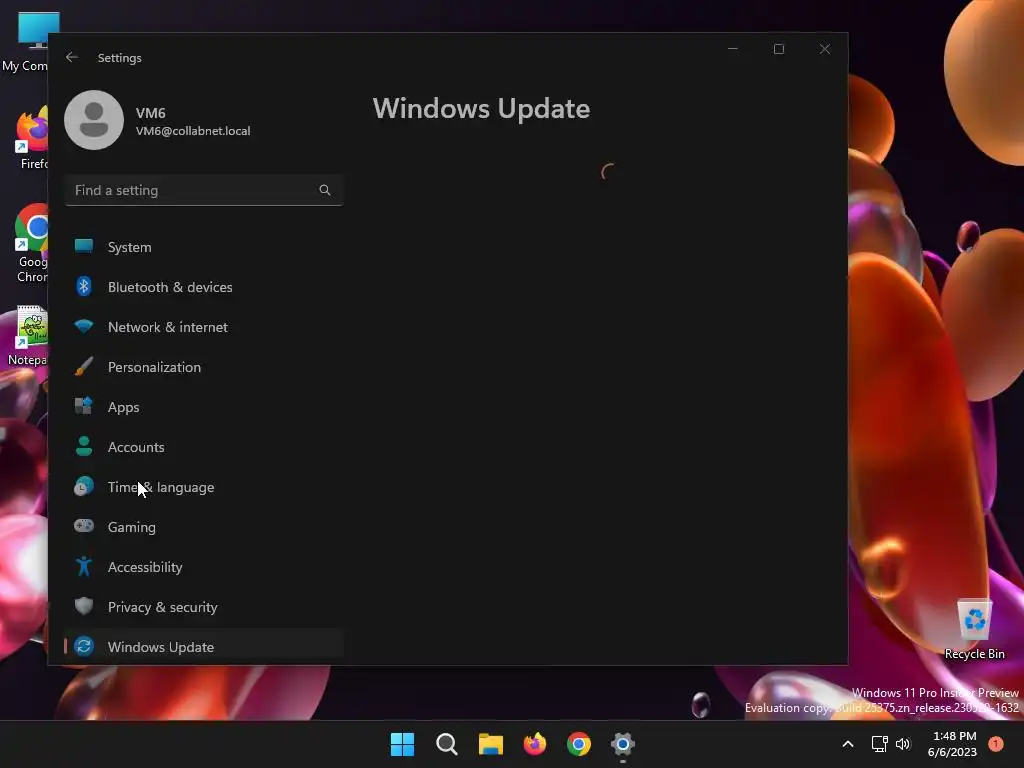Go to Apps settings
This screenshot has height=768, width=1024.
pos(204,407)
